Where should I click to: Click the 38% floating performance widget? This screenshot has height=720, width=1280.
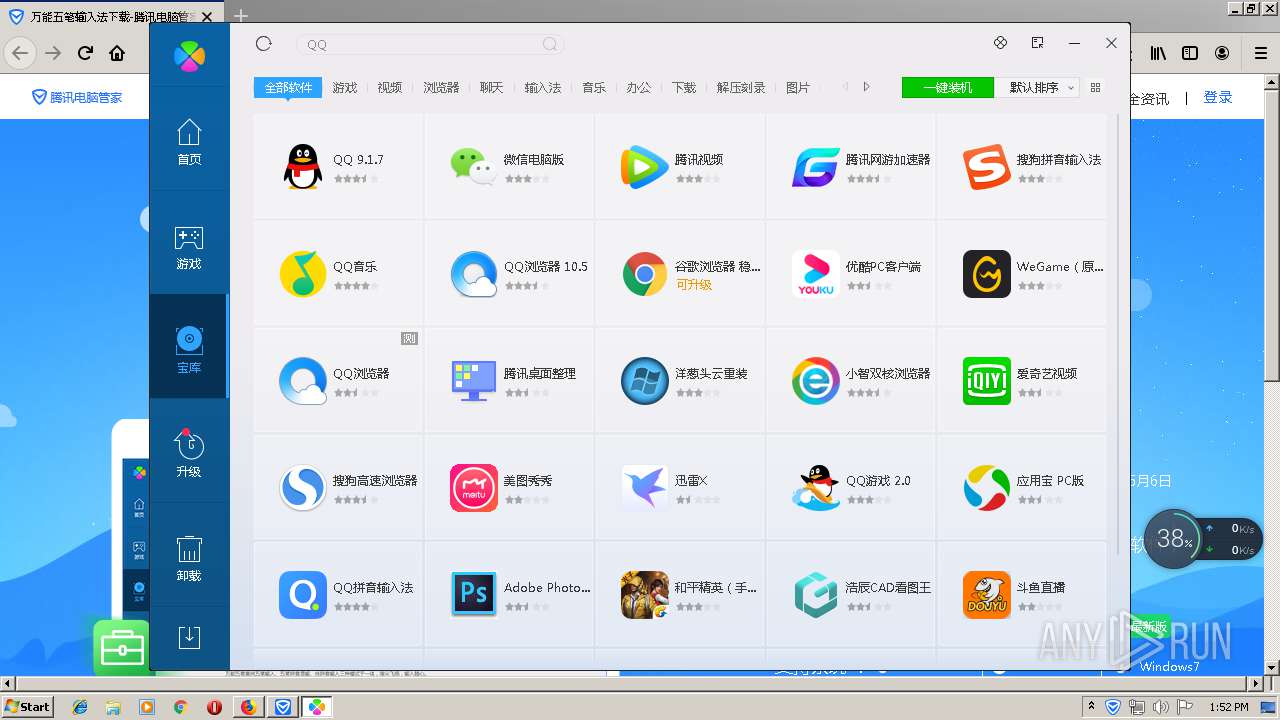coord(1201,539)
